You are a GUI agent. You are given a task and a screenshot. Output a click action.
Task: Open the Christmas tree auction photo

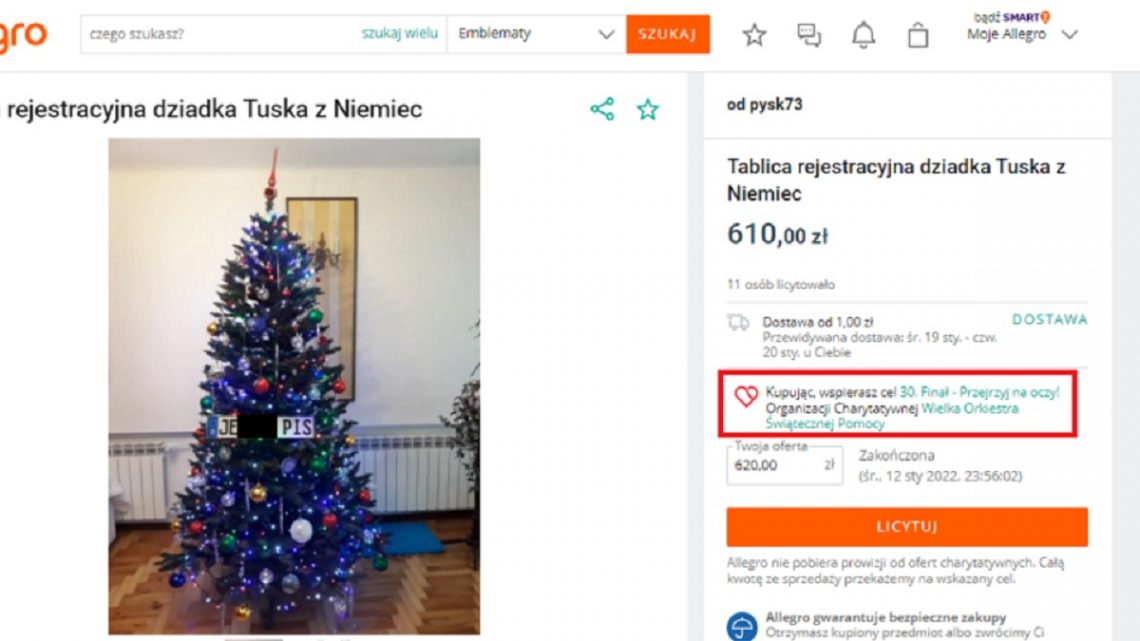(x=294, y=386)
